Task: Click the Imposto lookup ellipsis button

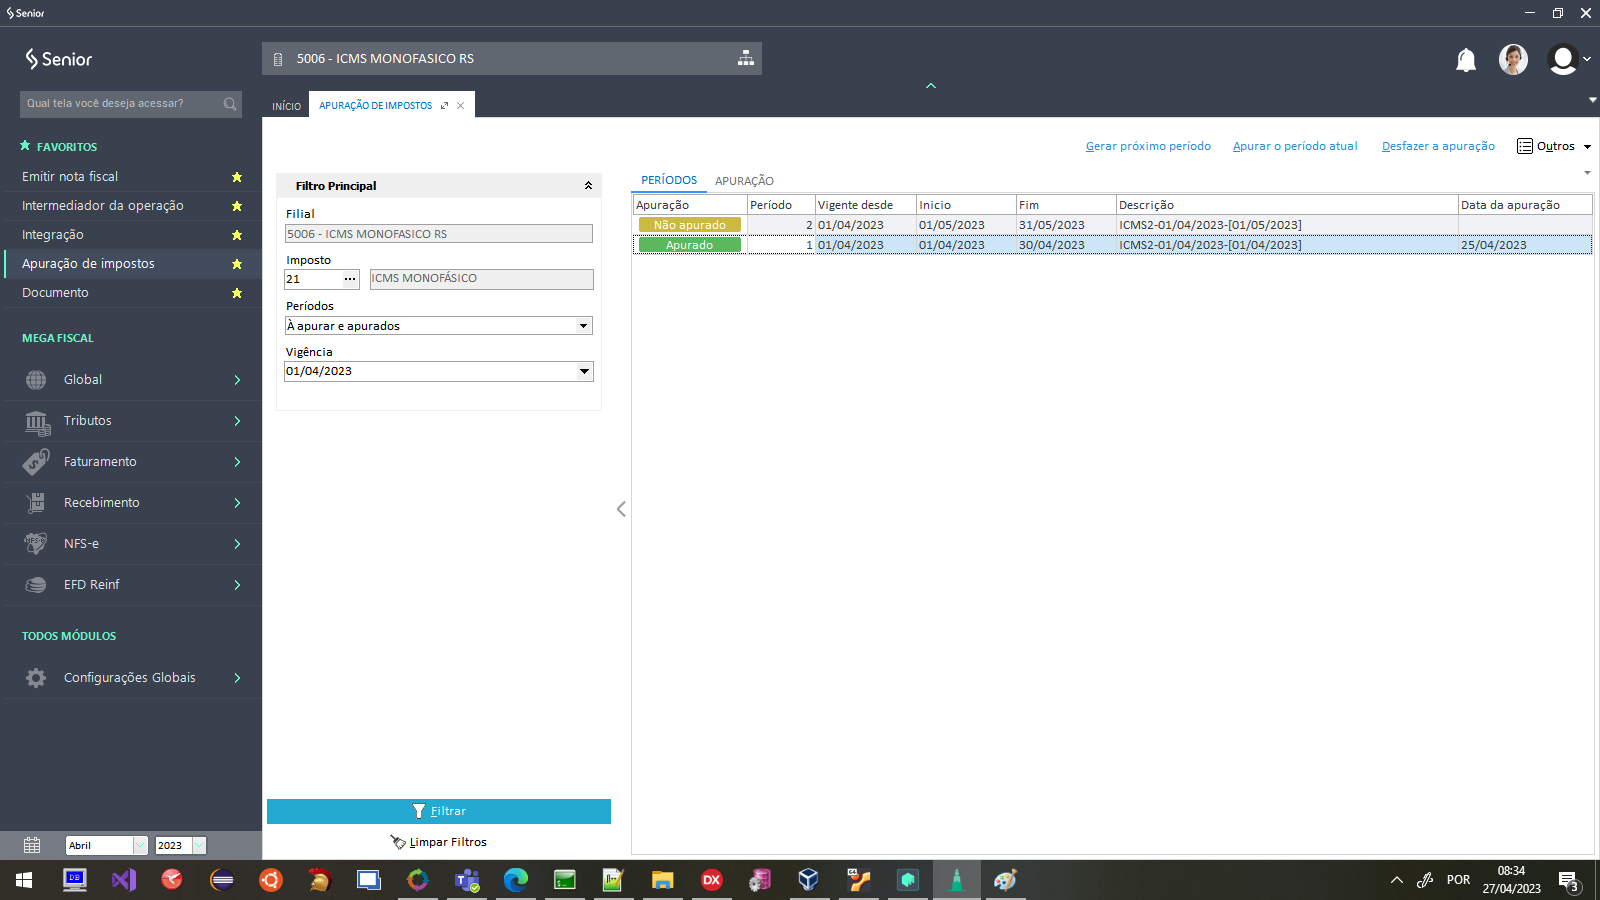Action: (x=350, y=279)
